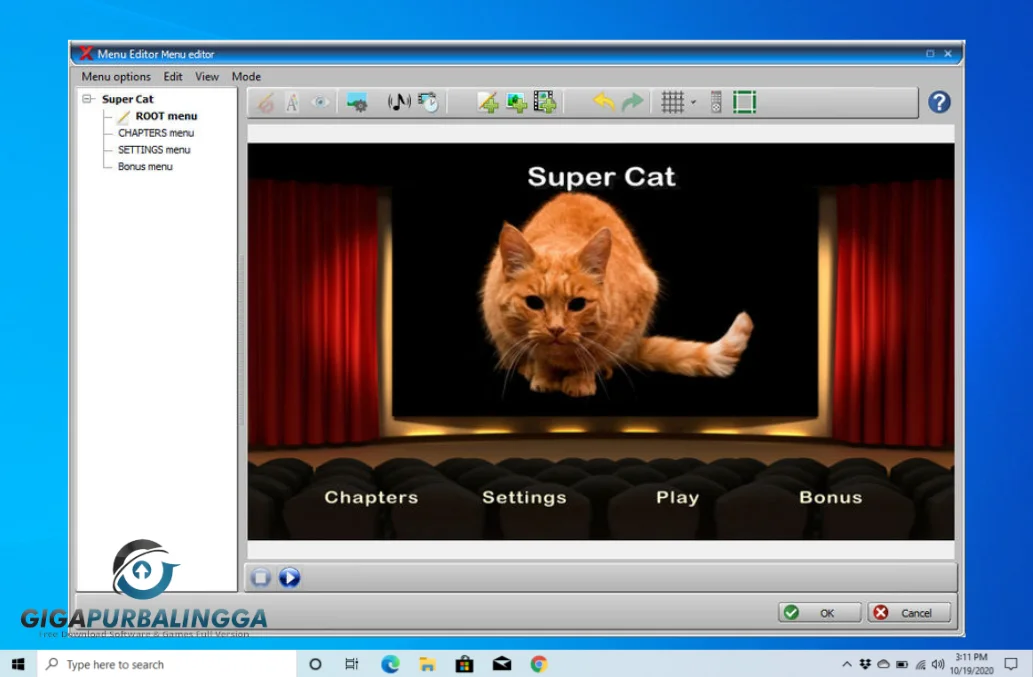Image resolution: width=1033 pixels, height=677 pixels.
Task: Toggle the grid display icon
Action: pyautogui.click(x=673, y=102)
